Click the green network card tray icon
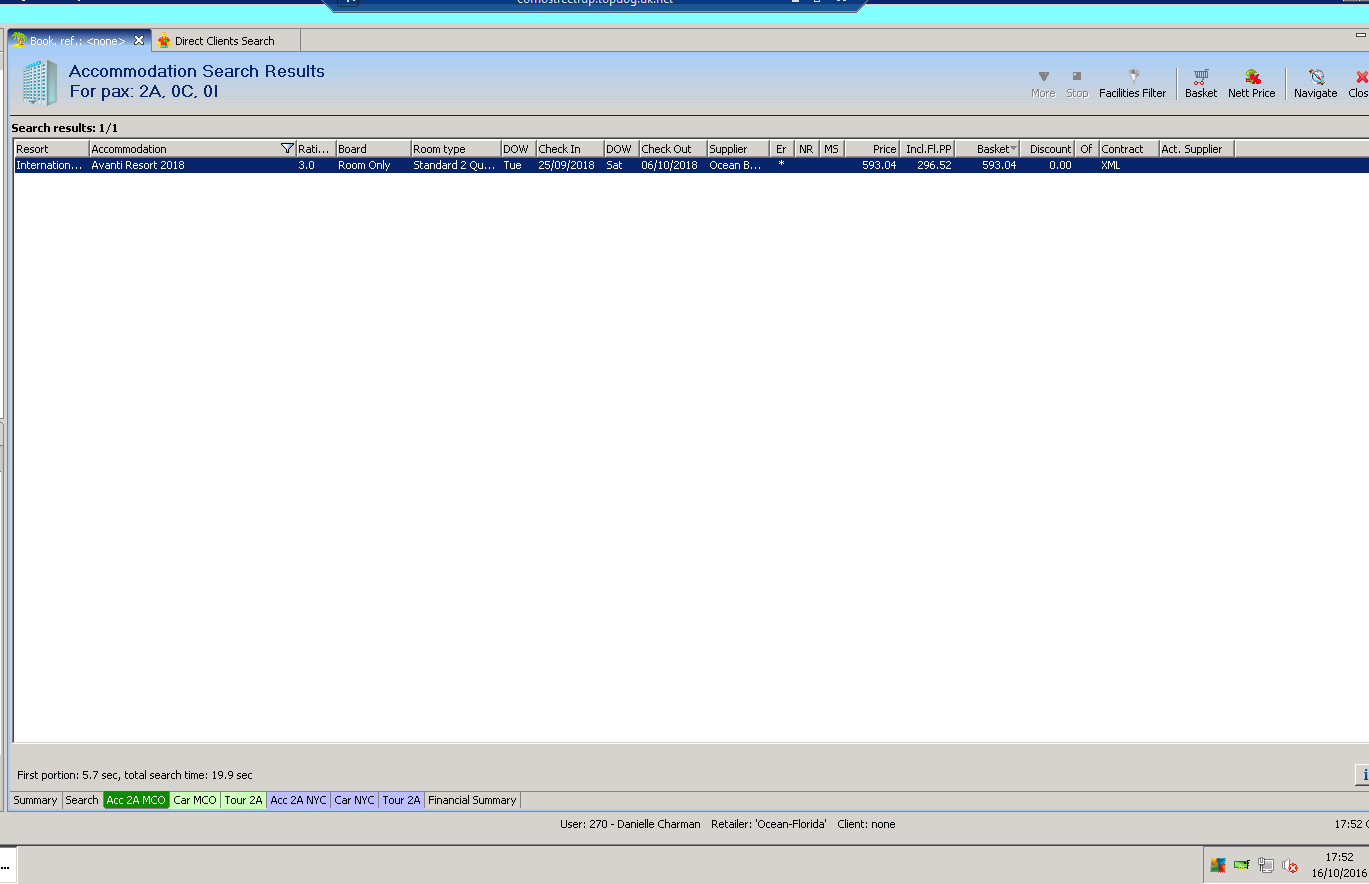The image size is (1369, 884). (x=1241, y=865)
